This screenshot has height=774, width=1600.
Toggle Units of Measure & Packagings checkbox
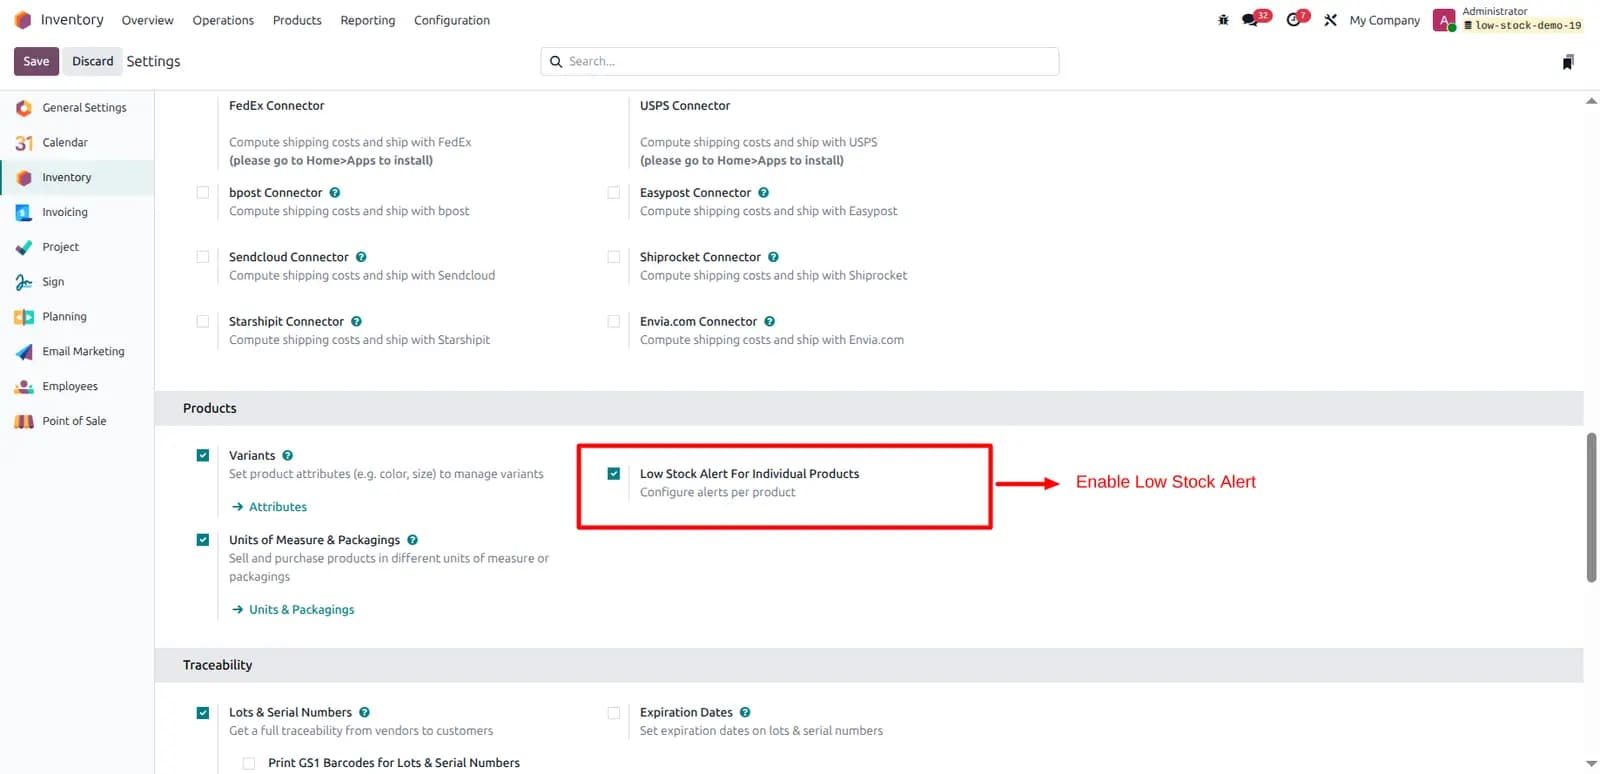tap(203, 540)
